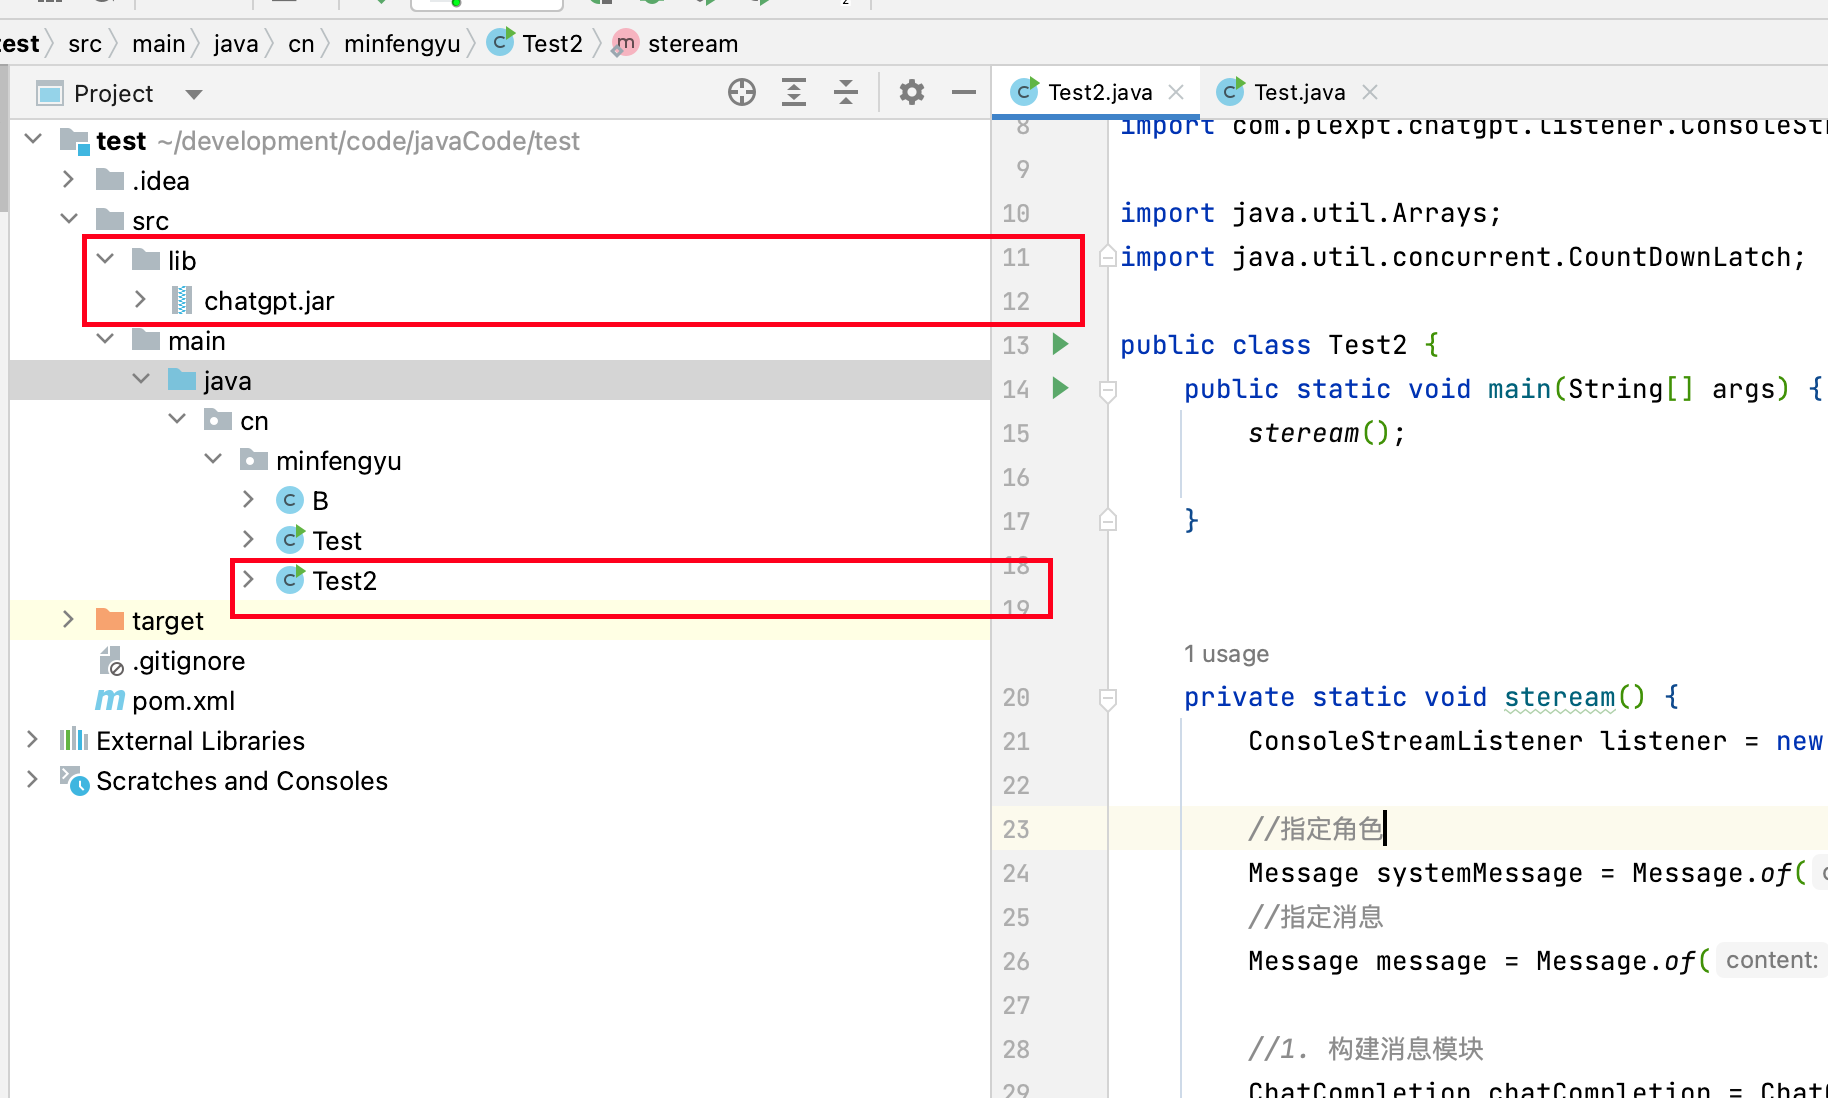The width and height of the screenshot is (1828, 1098).
Task: Expand the chatgpt.jar node
Action: 141,300
